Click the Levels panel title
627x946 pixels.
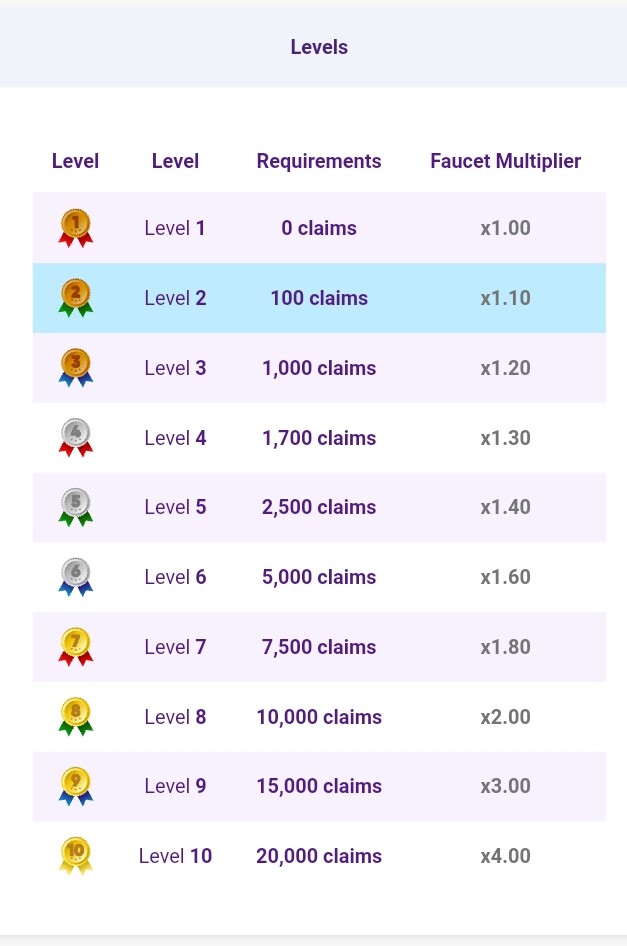pyautogui.click(x=319, y=47)
